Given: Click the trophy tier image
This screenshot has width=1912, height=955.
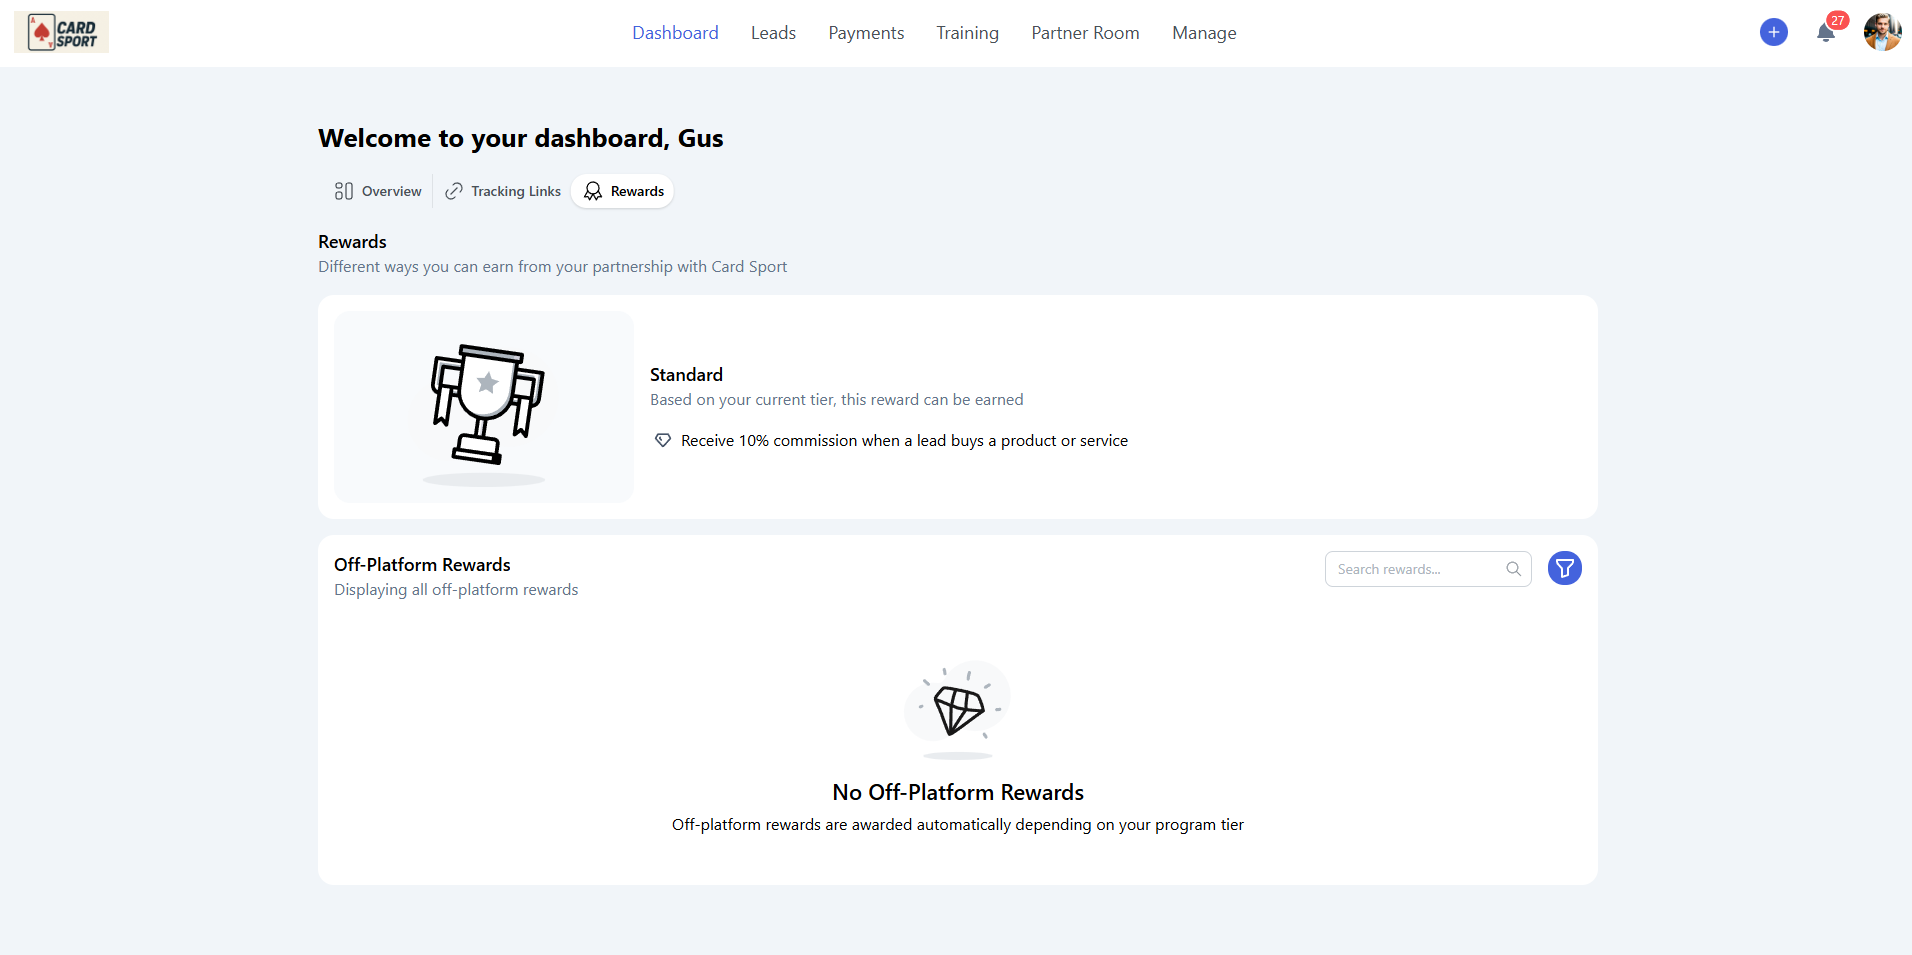Looking at the screenshot, I should coord(485,406).
